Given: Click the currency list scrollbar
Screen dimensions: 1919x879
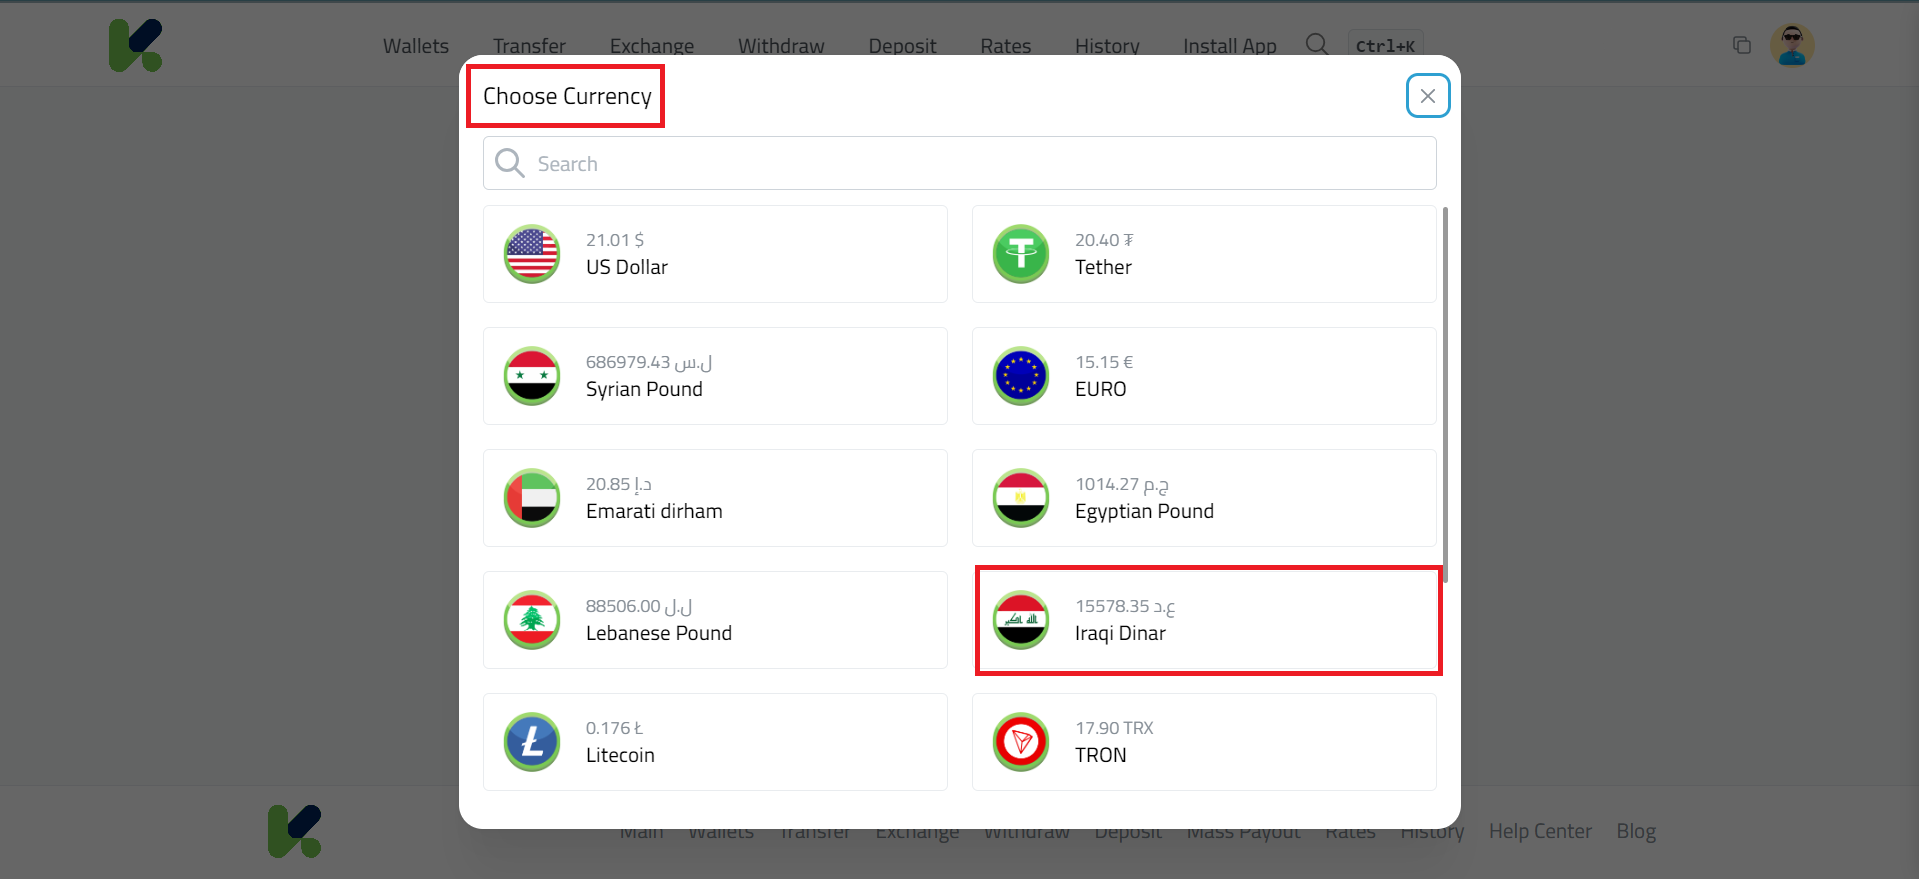Looking at the screenshot, I should point(1445,394).
